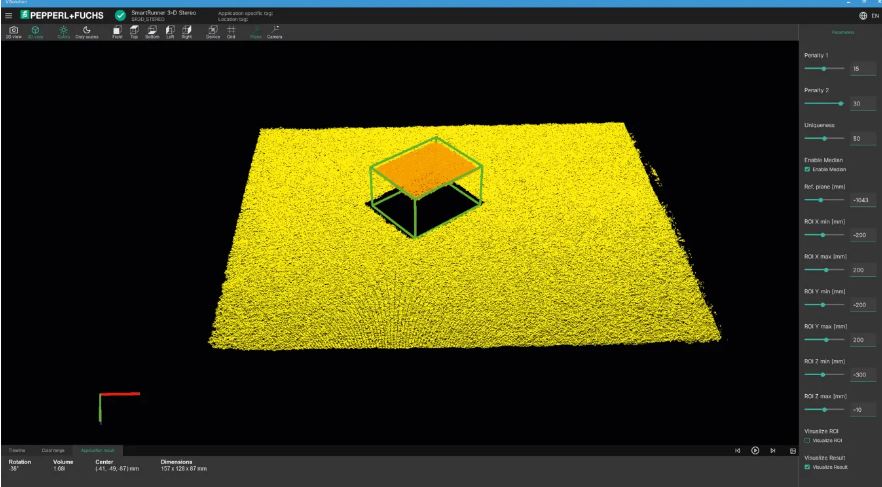
Task: Click the save recording icon
Action: click(x=793, y=450)
